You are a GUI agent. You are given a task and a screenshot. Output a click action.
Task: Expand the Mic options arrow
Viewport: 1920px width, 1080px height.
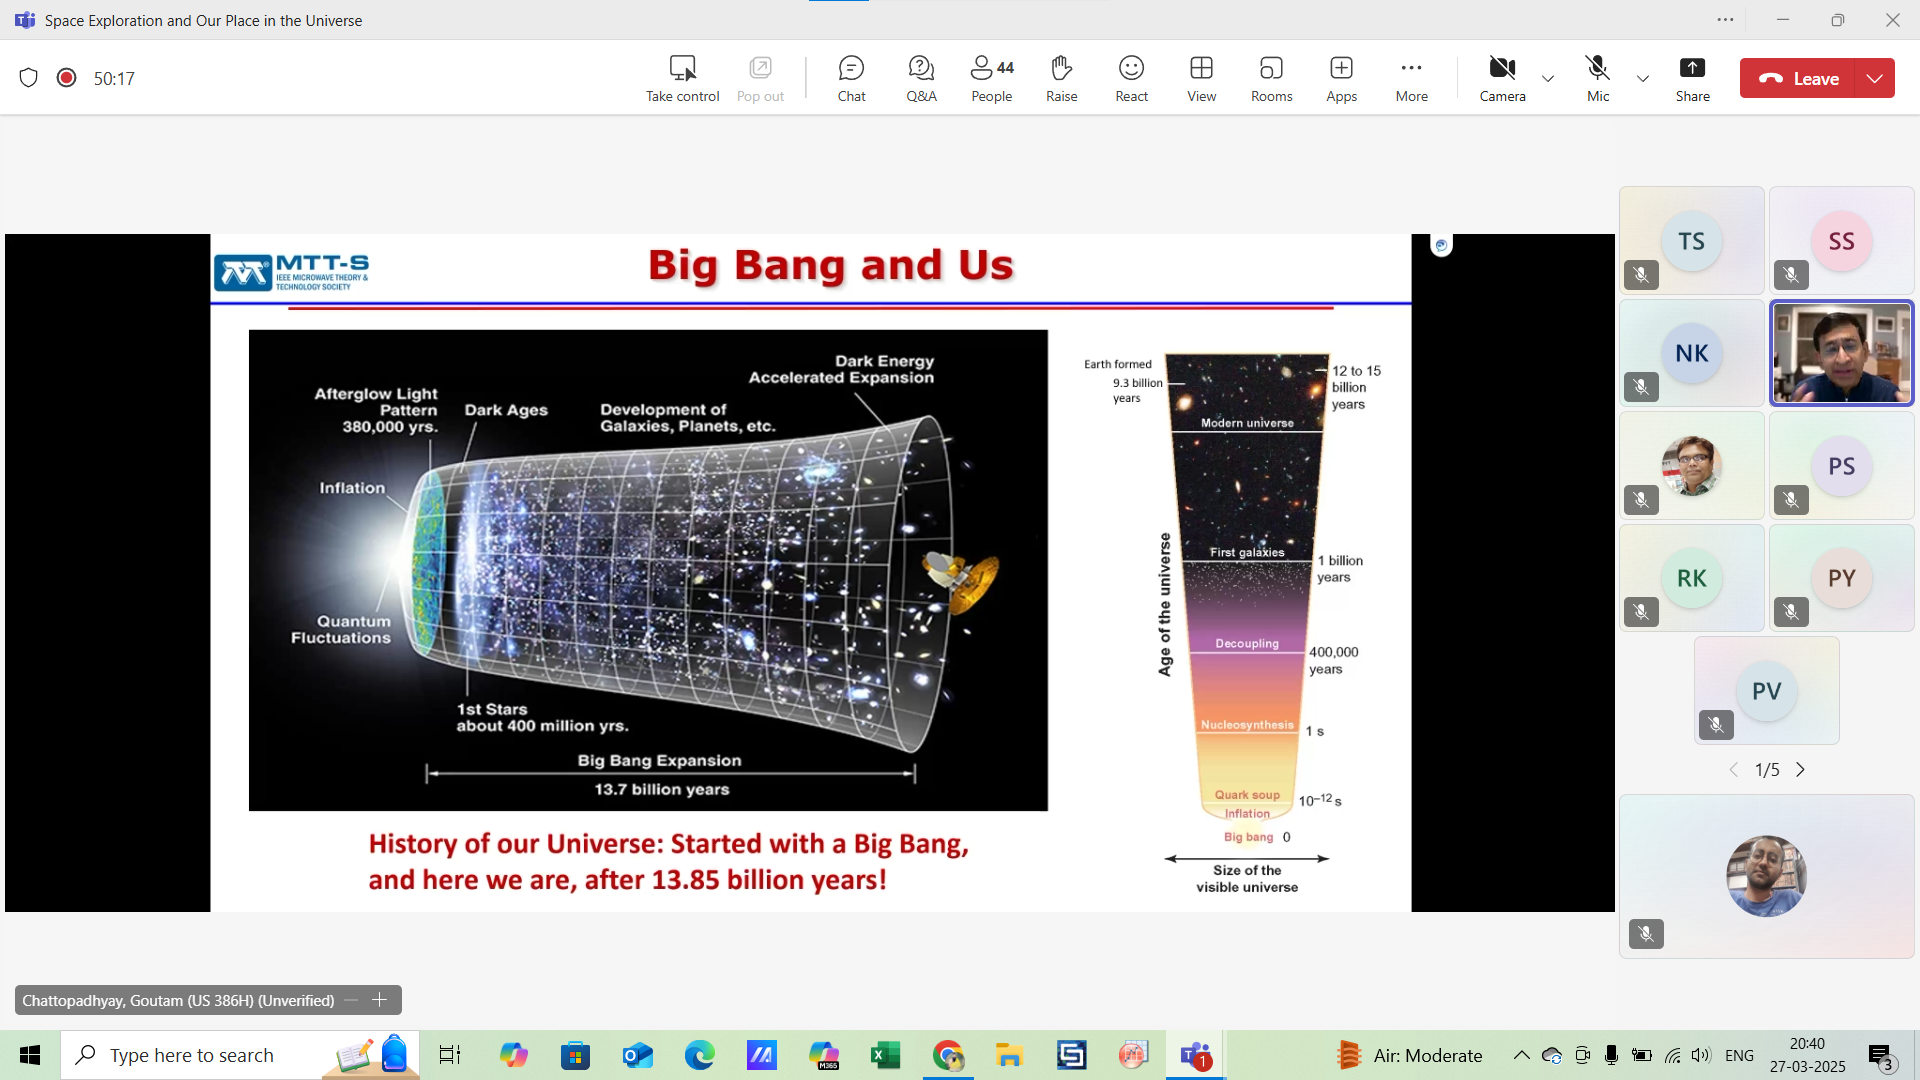click(x=1643, y=78)
